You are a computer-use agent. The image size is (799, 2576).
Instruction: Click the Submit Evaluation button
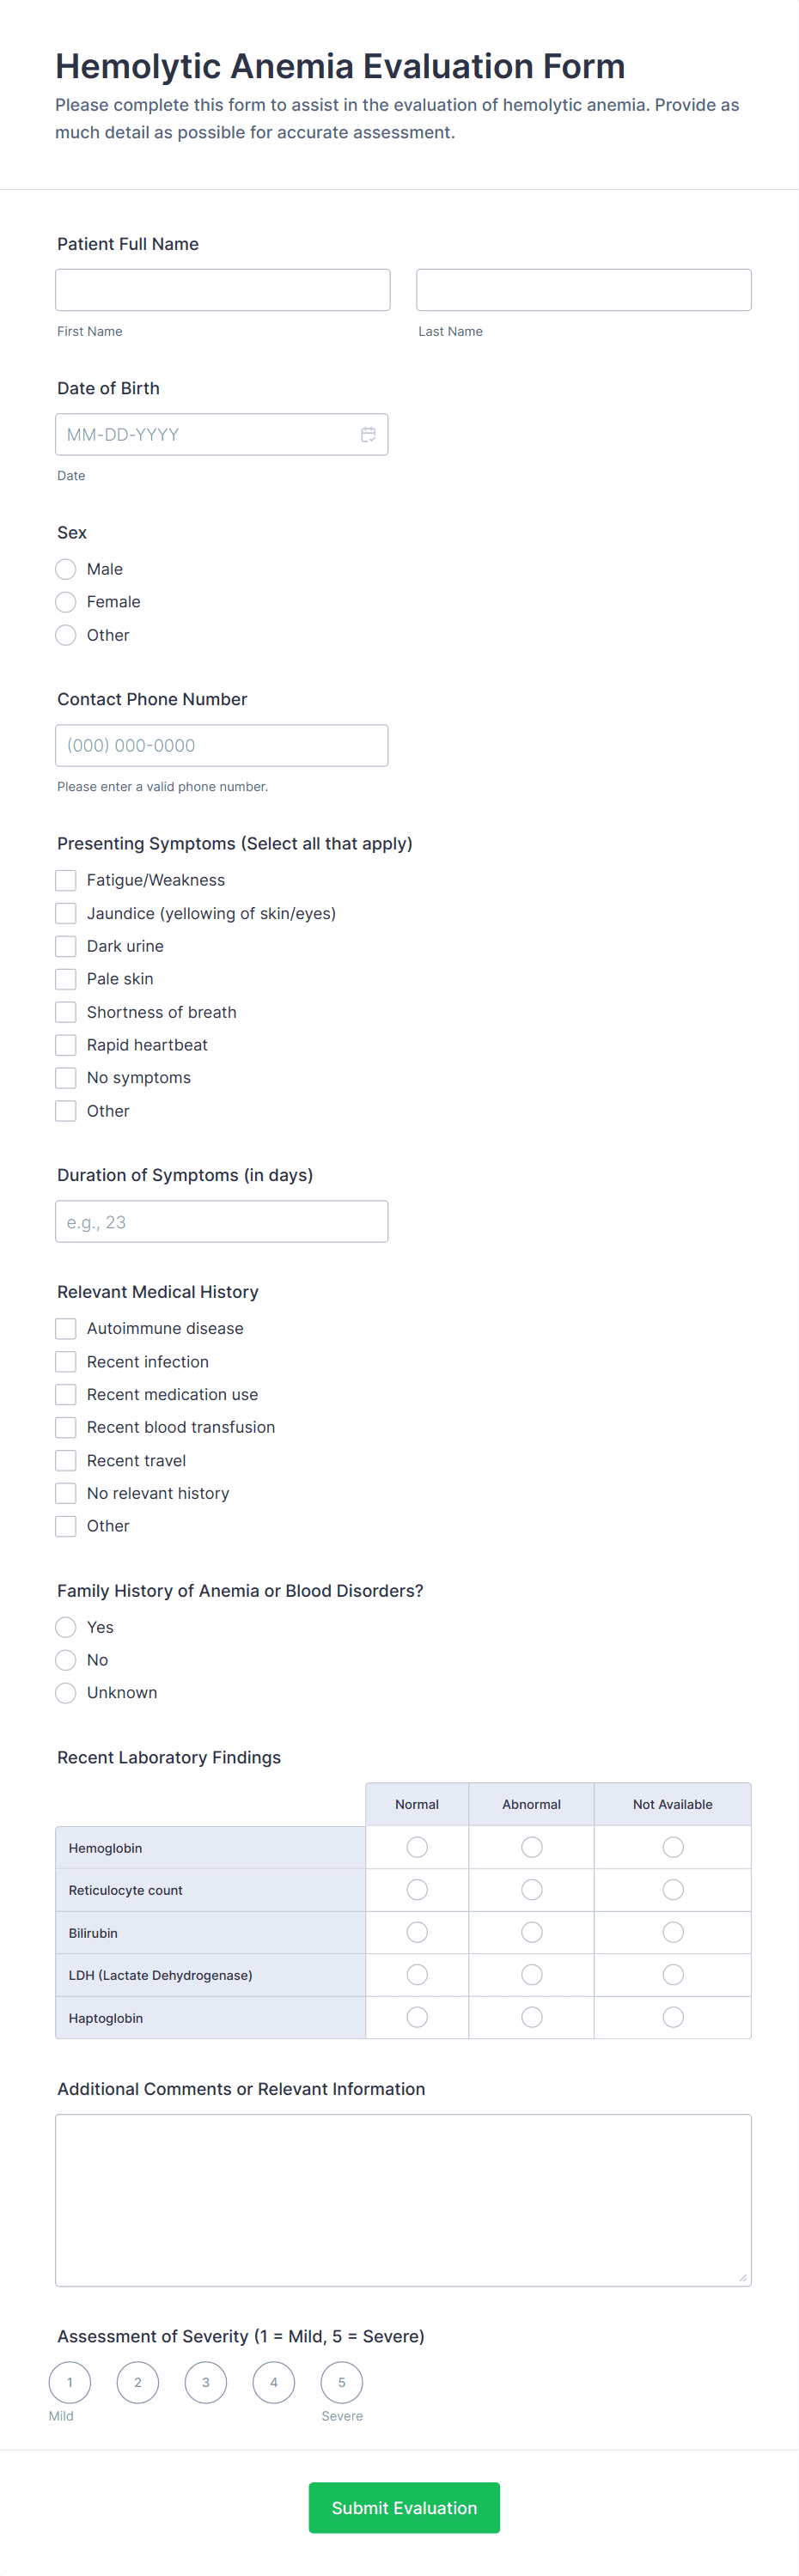point(404,2507)
